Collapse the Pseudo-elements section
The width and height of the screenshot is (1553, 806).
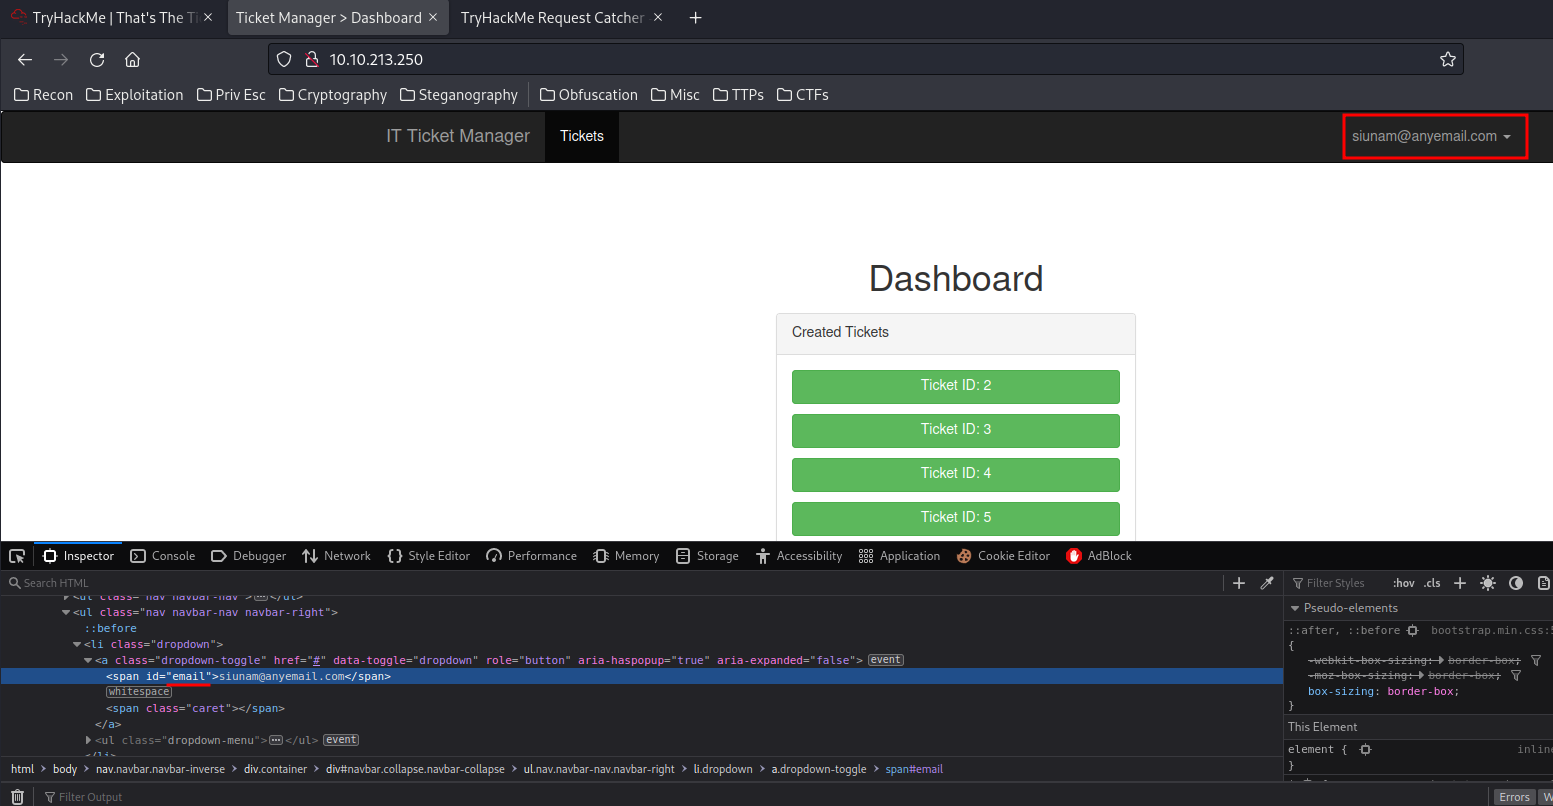tap(1295, 608)
